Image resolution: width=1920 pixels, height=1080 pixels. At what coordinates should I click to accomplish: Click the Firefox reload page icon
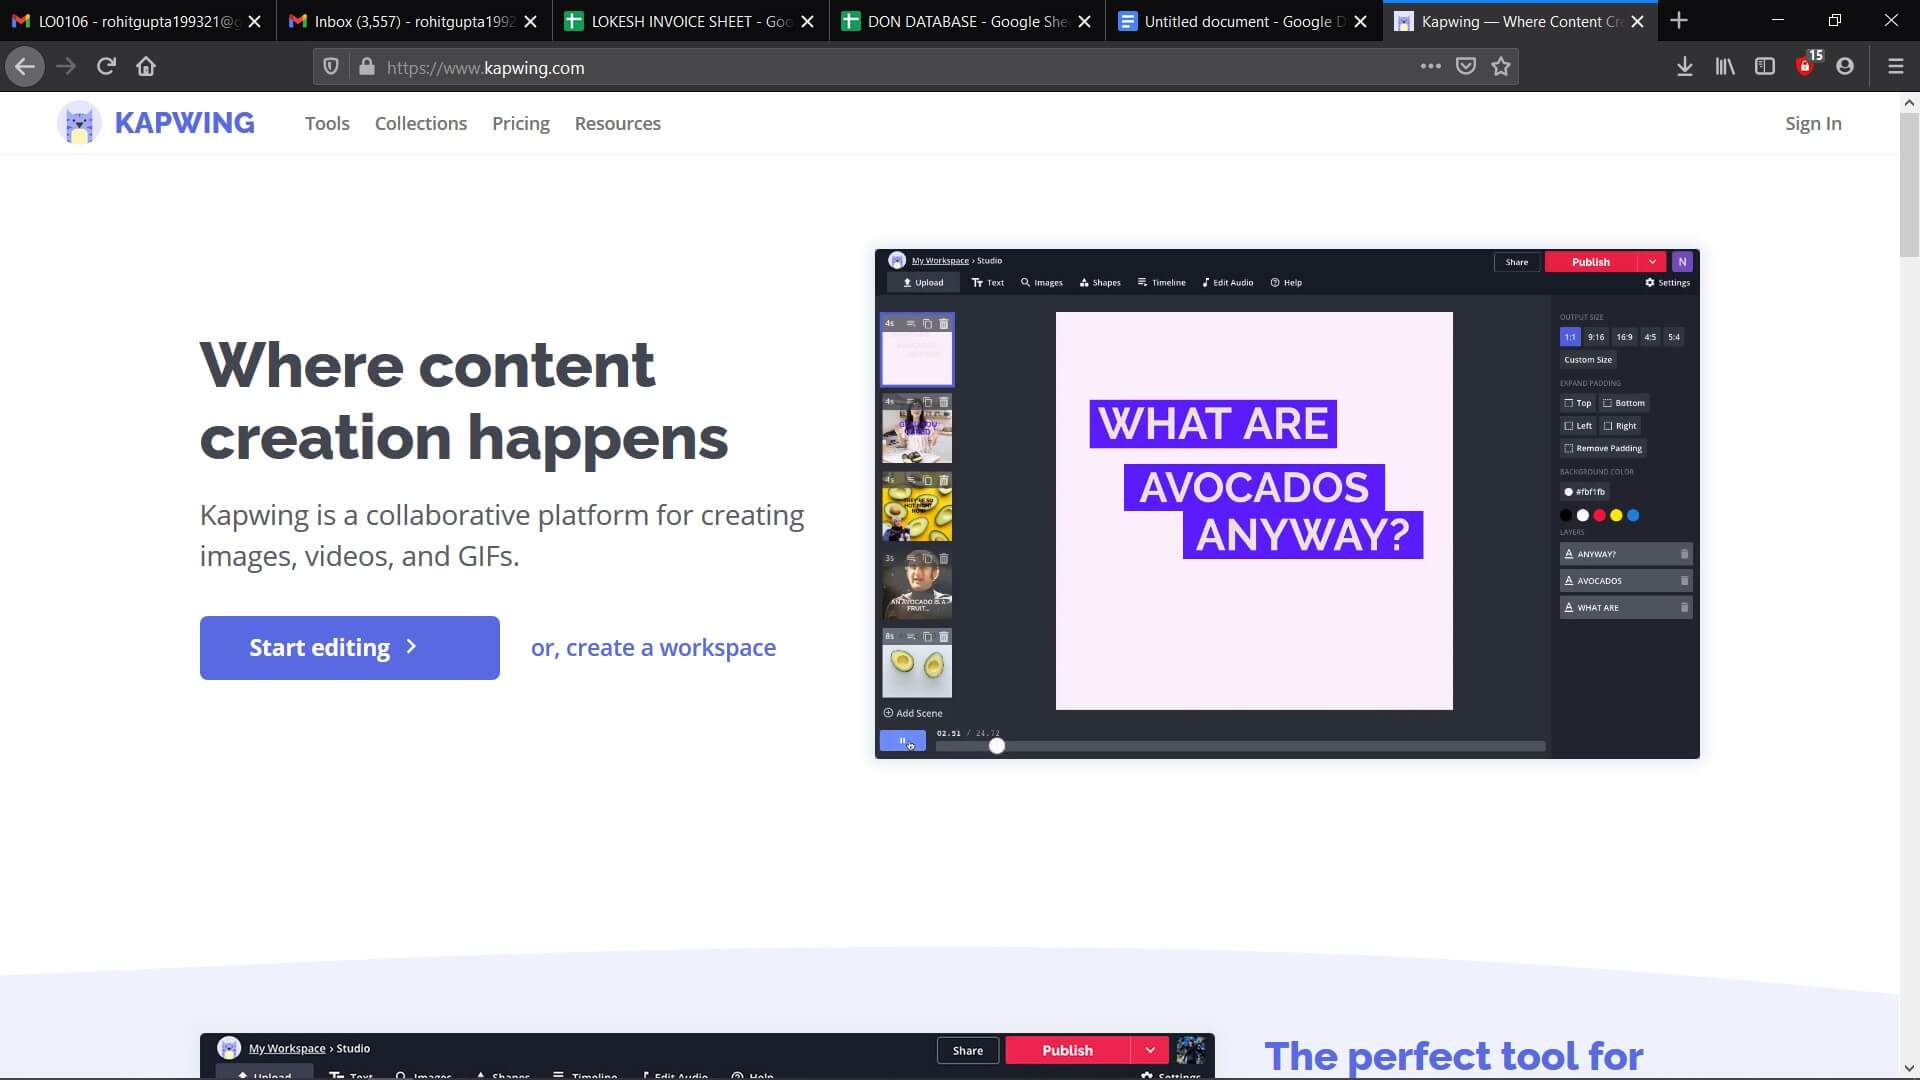(x=106, y=67)
